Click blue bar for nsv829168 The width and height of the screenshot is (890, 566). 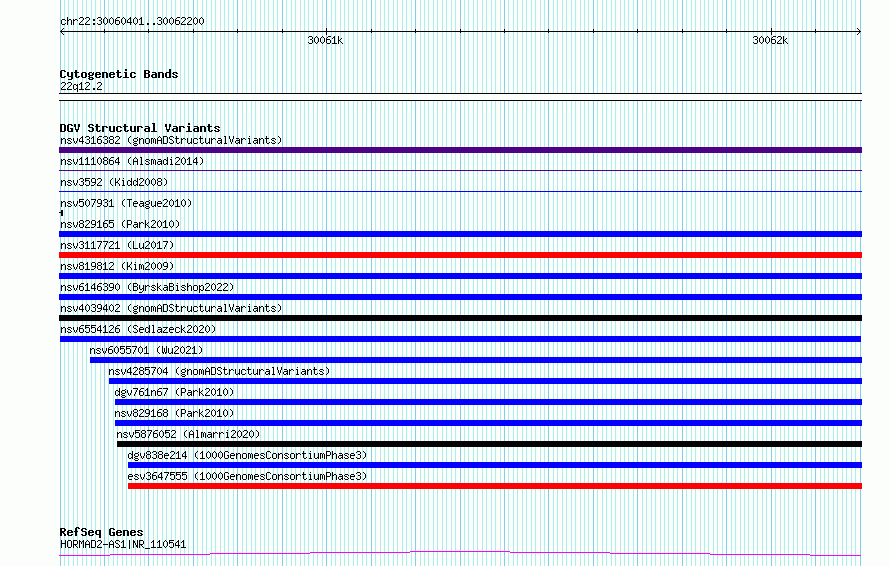(x=488, y=423)
